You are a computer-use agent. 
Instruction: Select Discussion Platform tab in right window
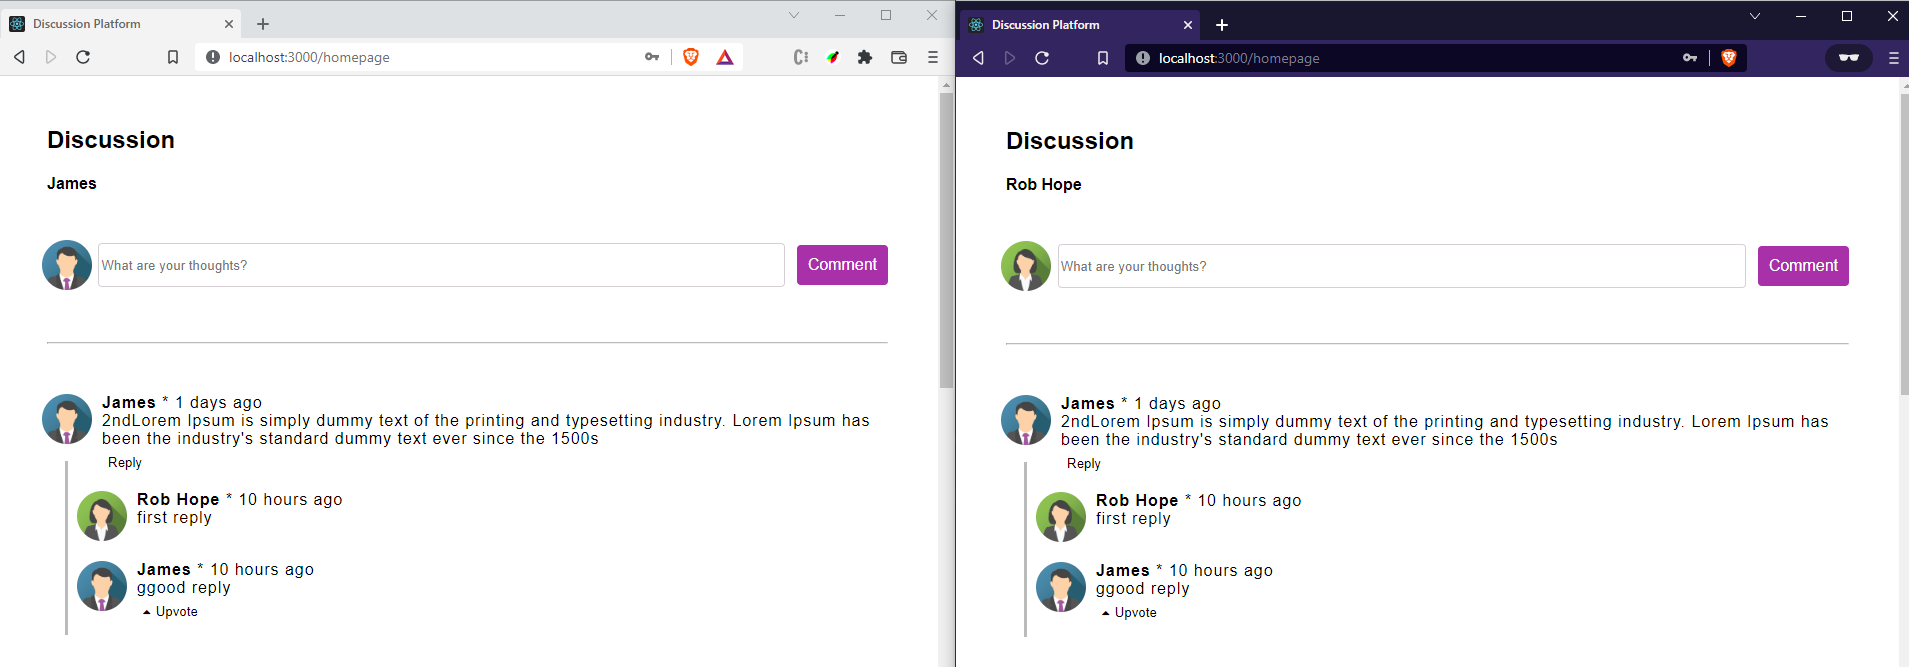(x=1080, y=25)
